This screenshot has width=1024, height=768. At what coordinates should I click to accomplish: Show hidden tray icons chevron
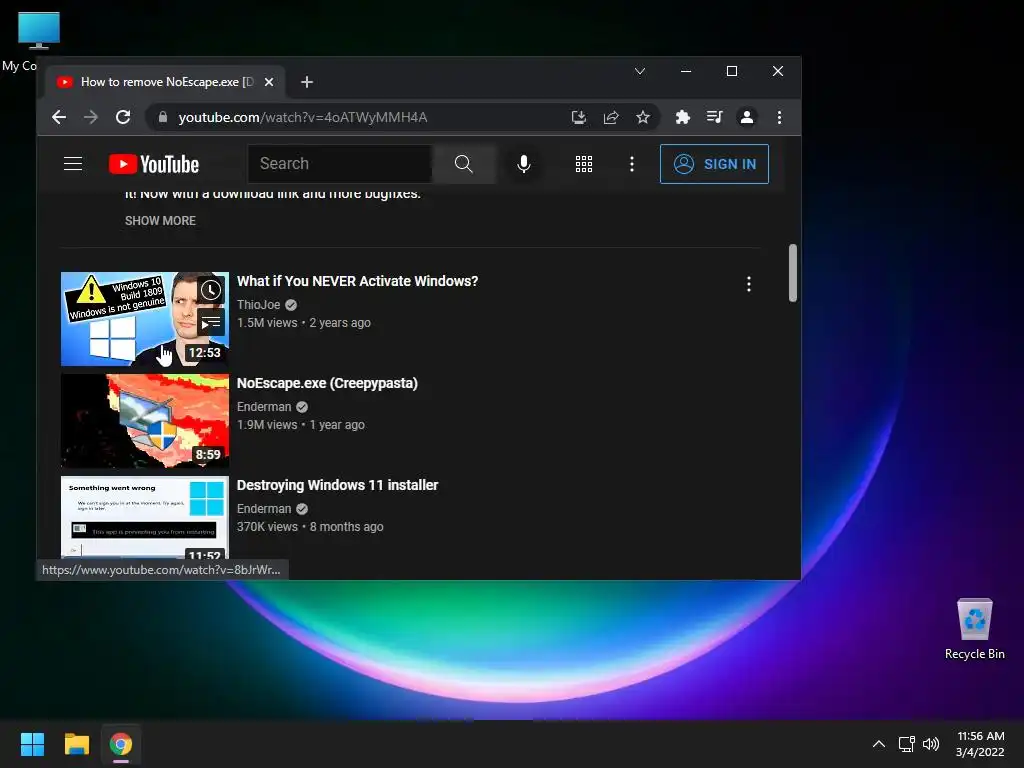click(879, 744)
